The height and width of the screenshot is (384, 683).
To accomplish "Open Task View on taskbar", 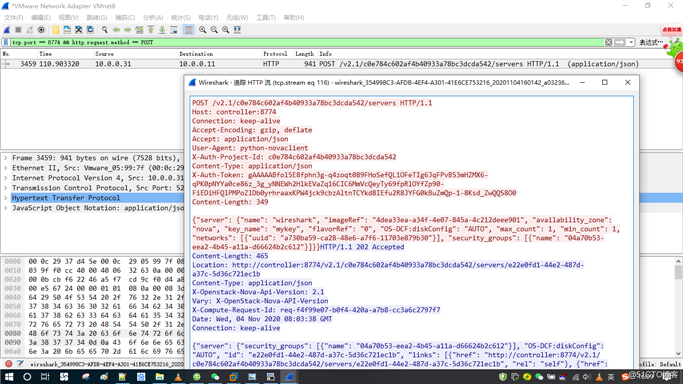I will coord(45,377).
